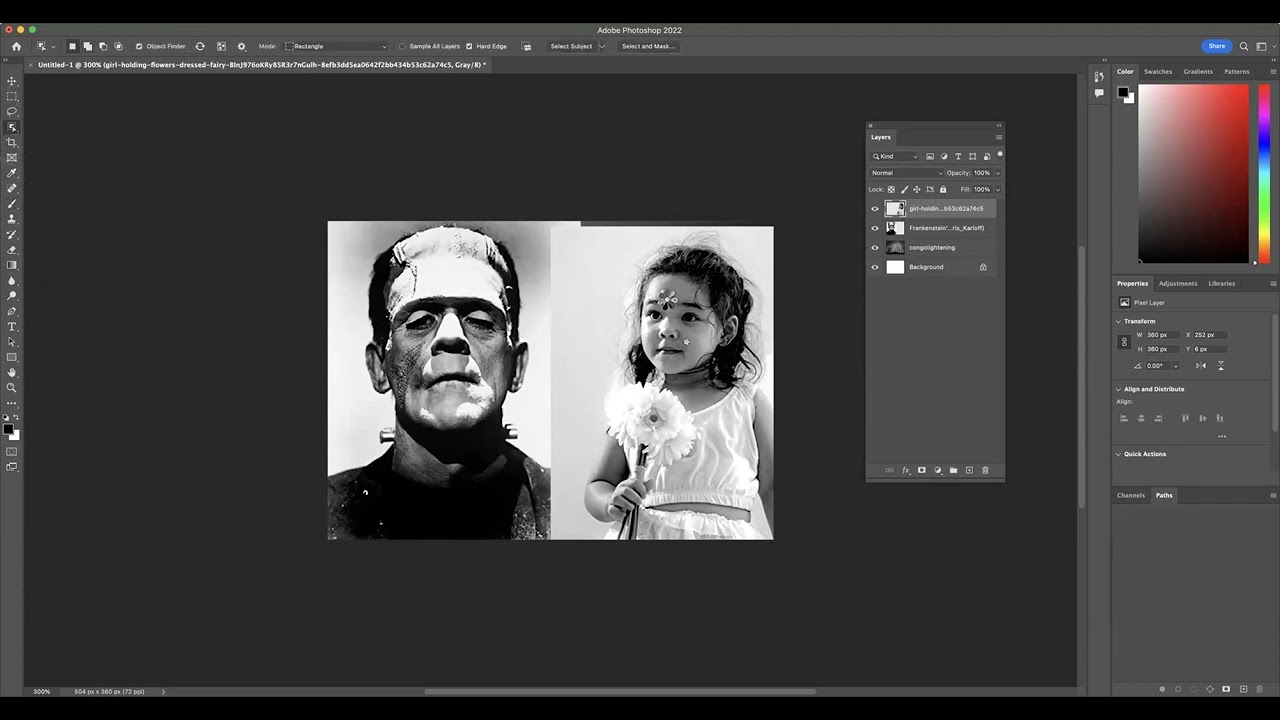Add a layer mask from Layers panel

tap(922, 470)
